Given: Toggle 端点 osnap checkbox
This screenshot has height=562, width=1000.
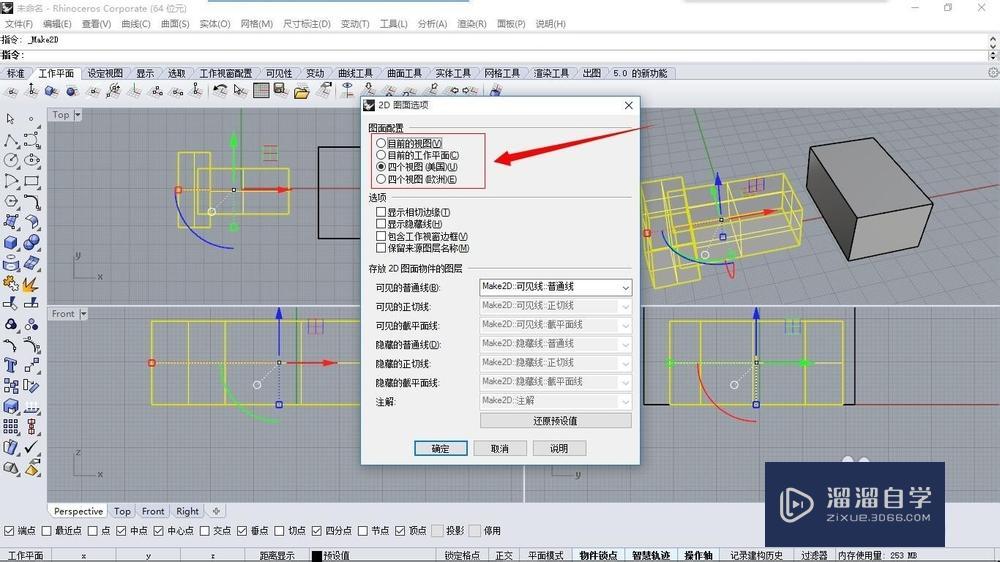Looking at the screenshot, I should point(9,531).
